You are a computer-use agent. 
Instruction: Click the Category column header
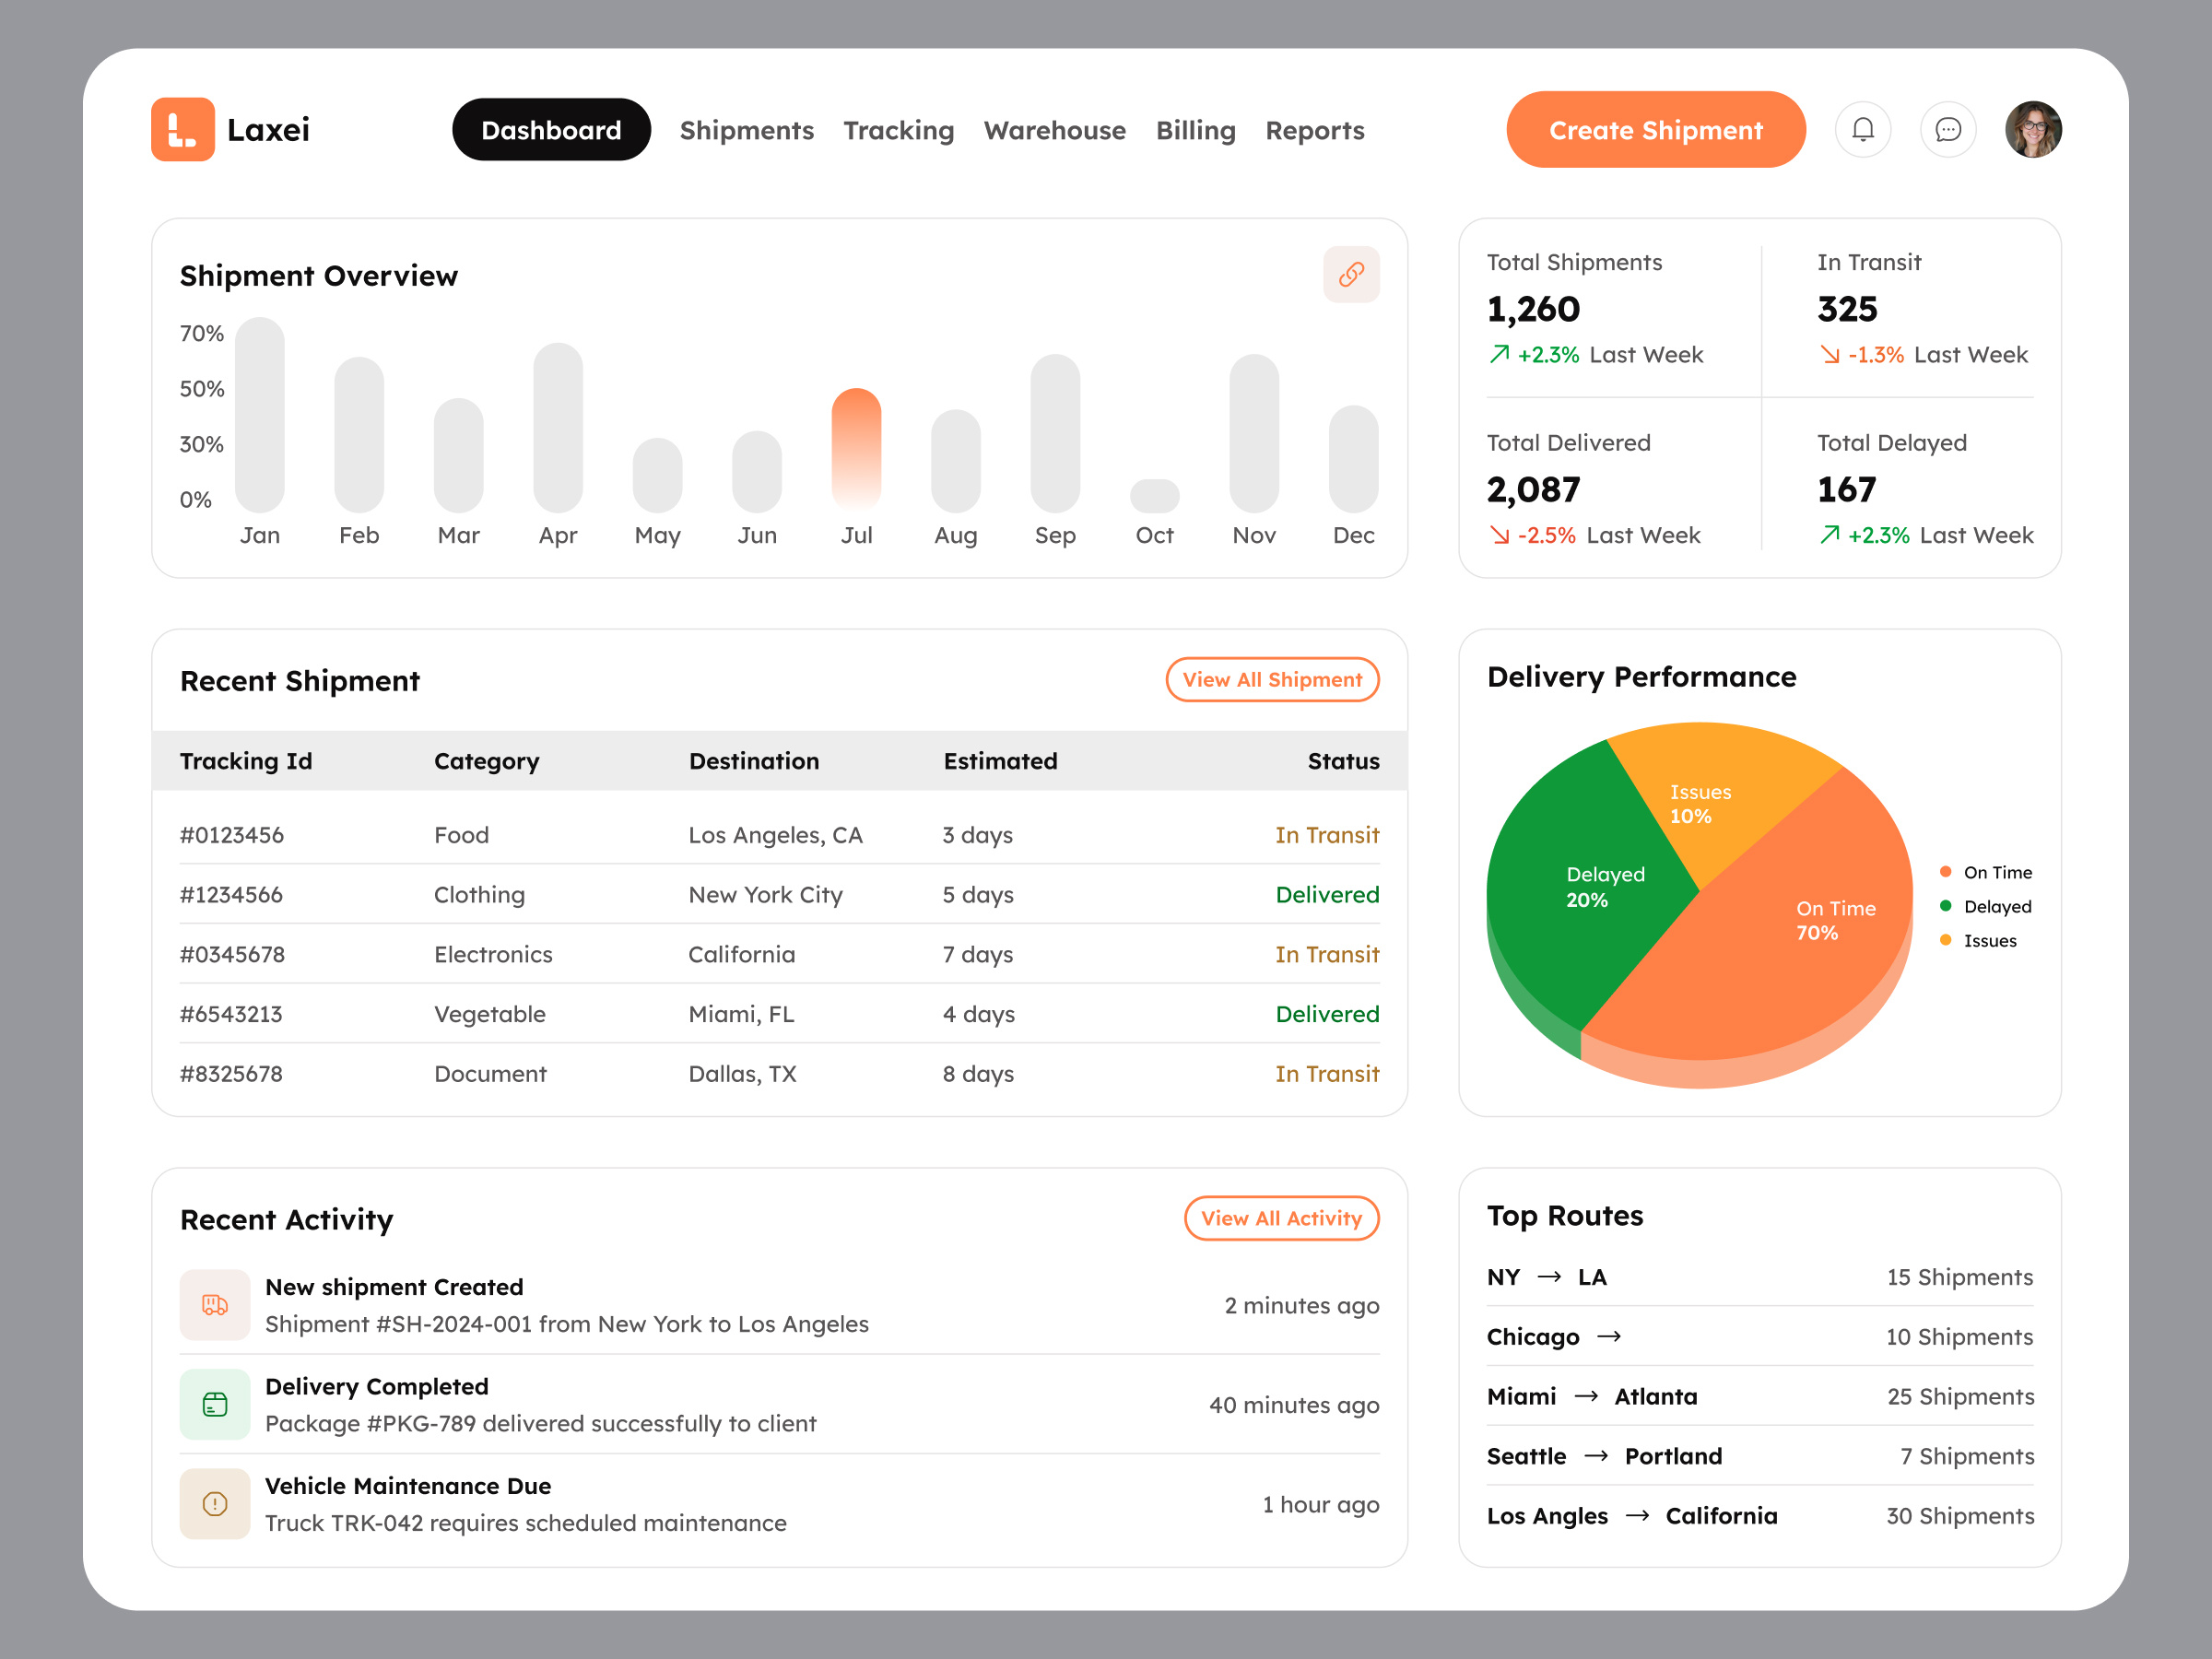486,761
